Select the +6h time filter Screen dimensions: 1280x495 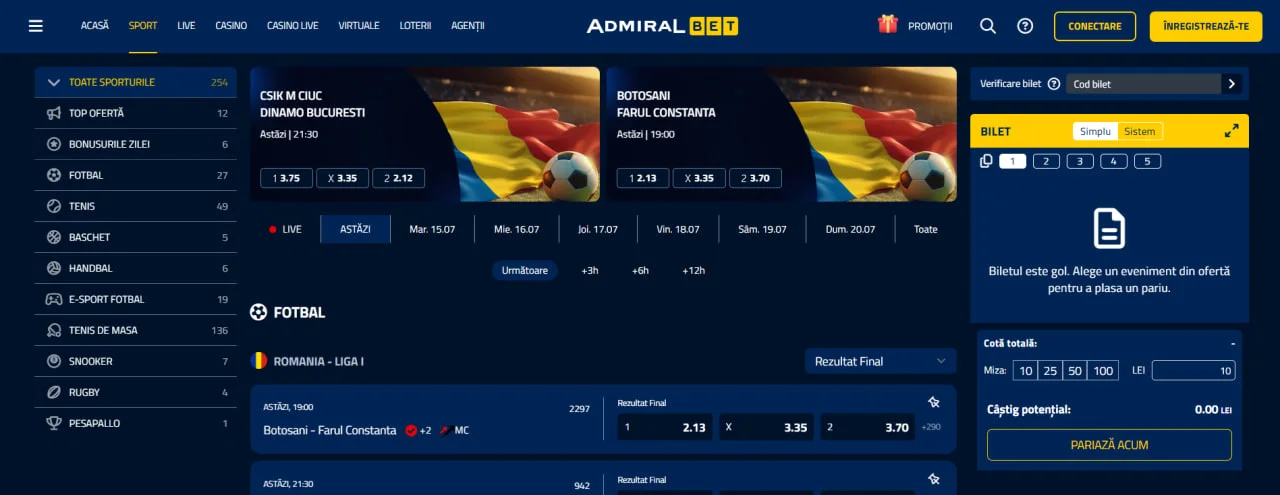(640, 270)
